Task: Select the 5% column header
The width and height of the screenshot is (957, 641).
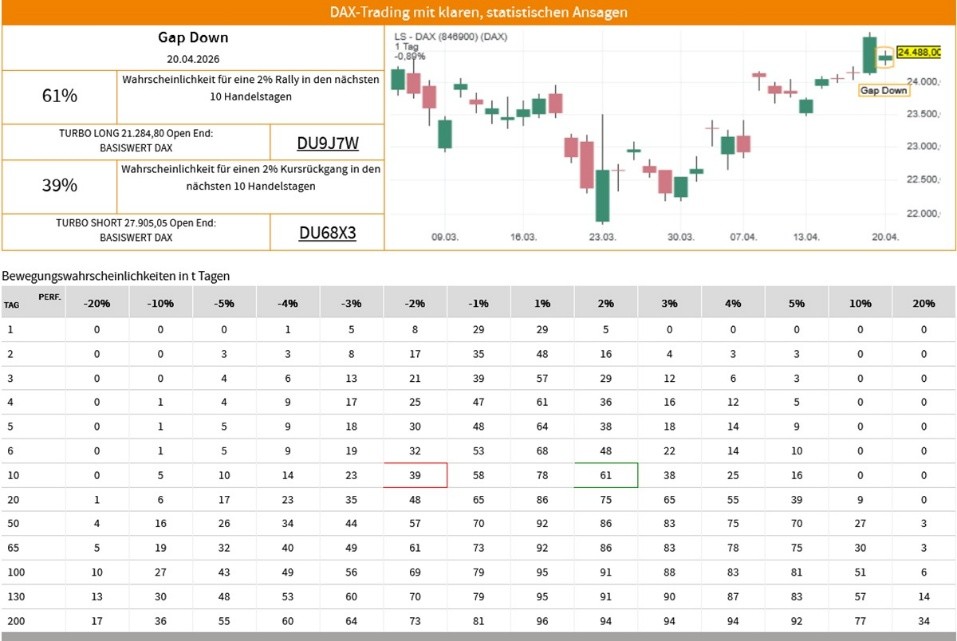Action: (796, 303)
